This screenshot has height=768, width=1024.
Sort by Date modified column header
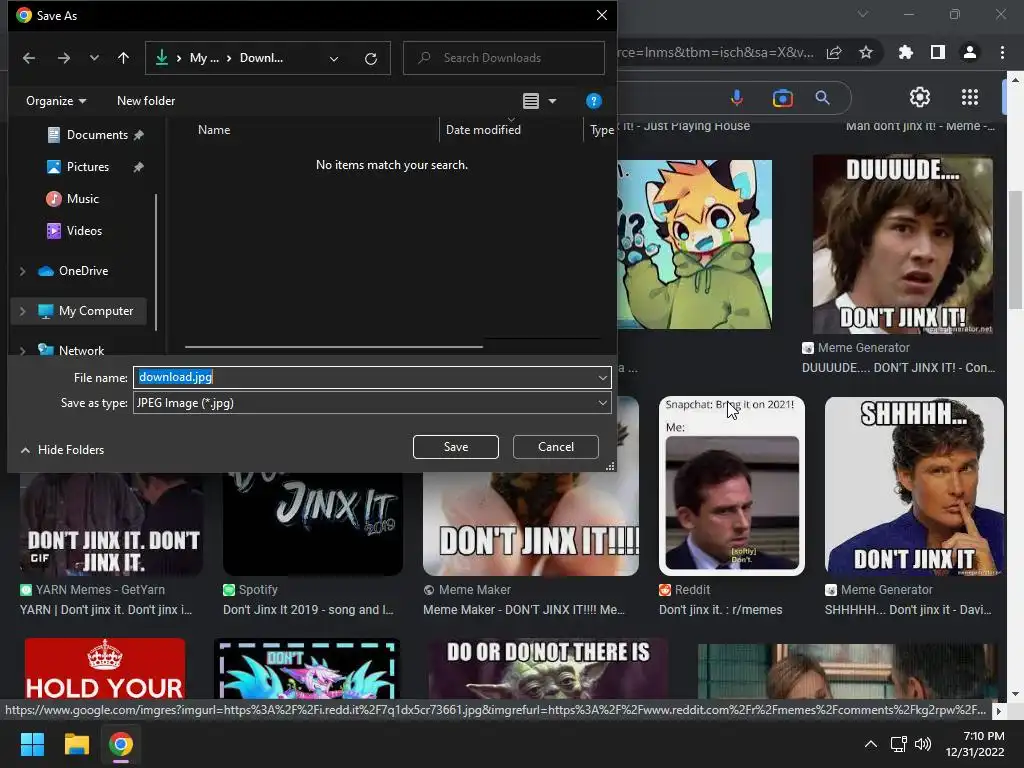(x=483, y=130)
